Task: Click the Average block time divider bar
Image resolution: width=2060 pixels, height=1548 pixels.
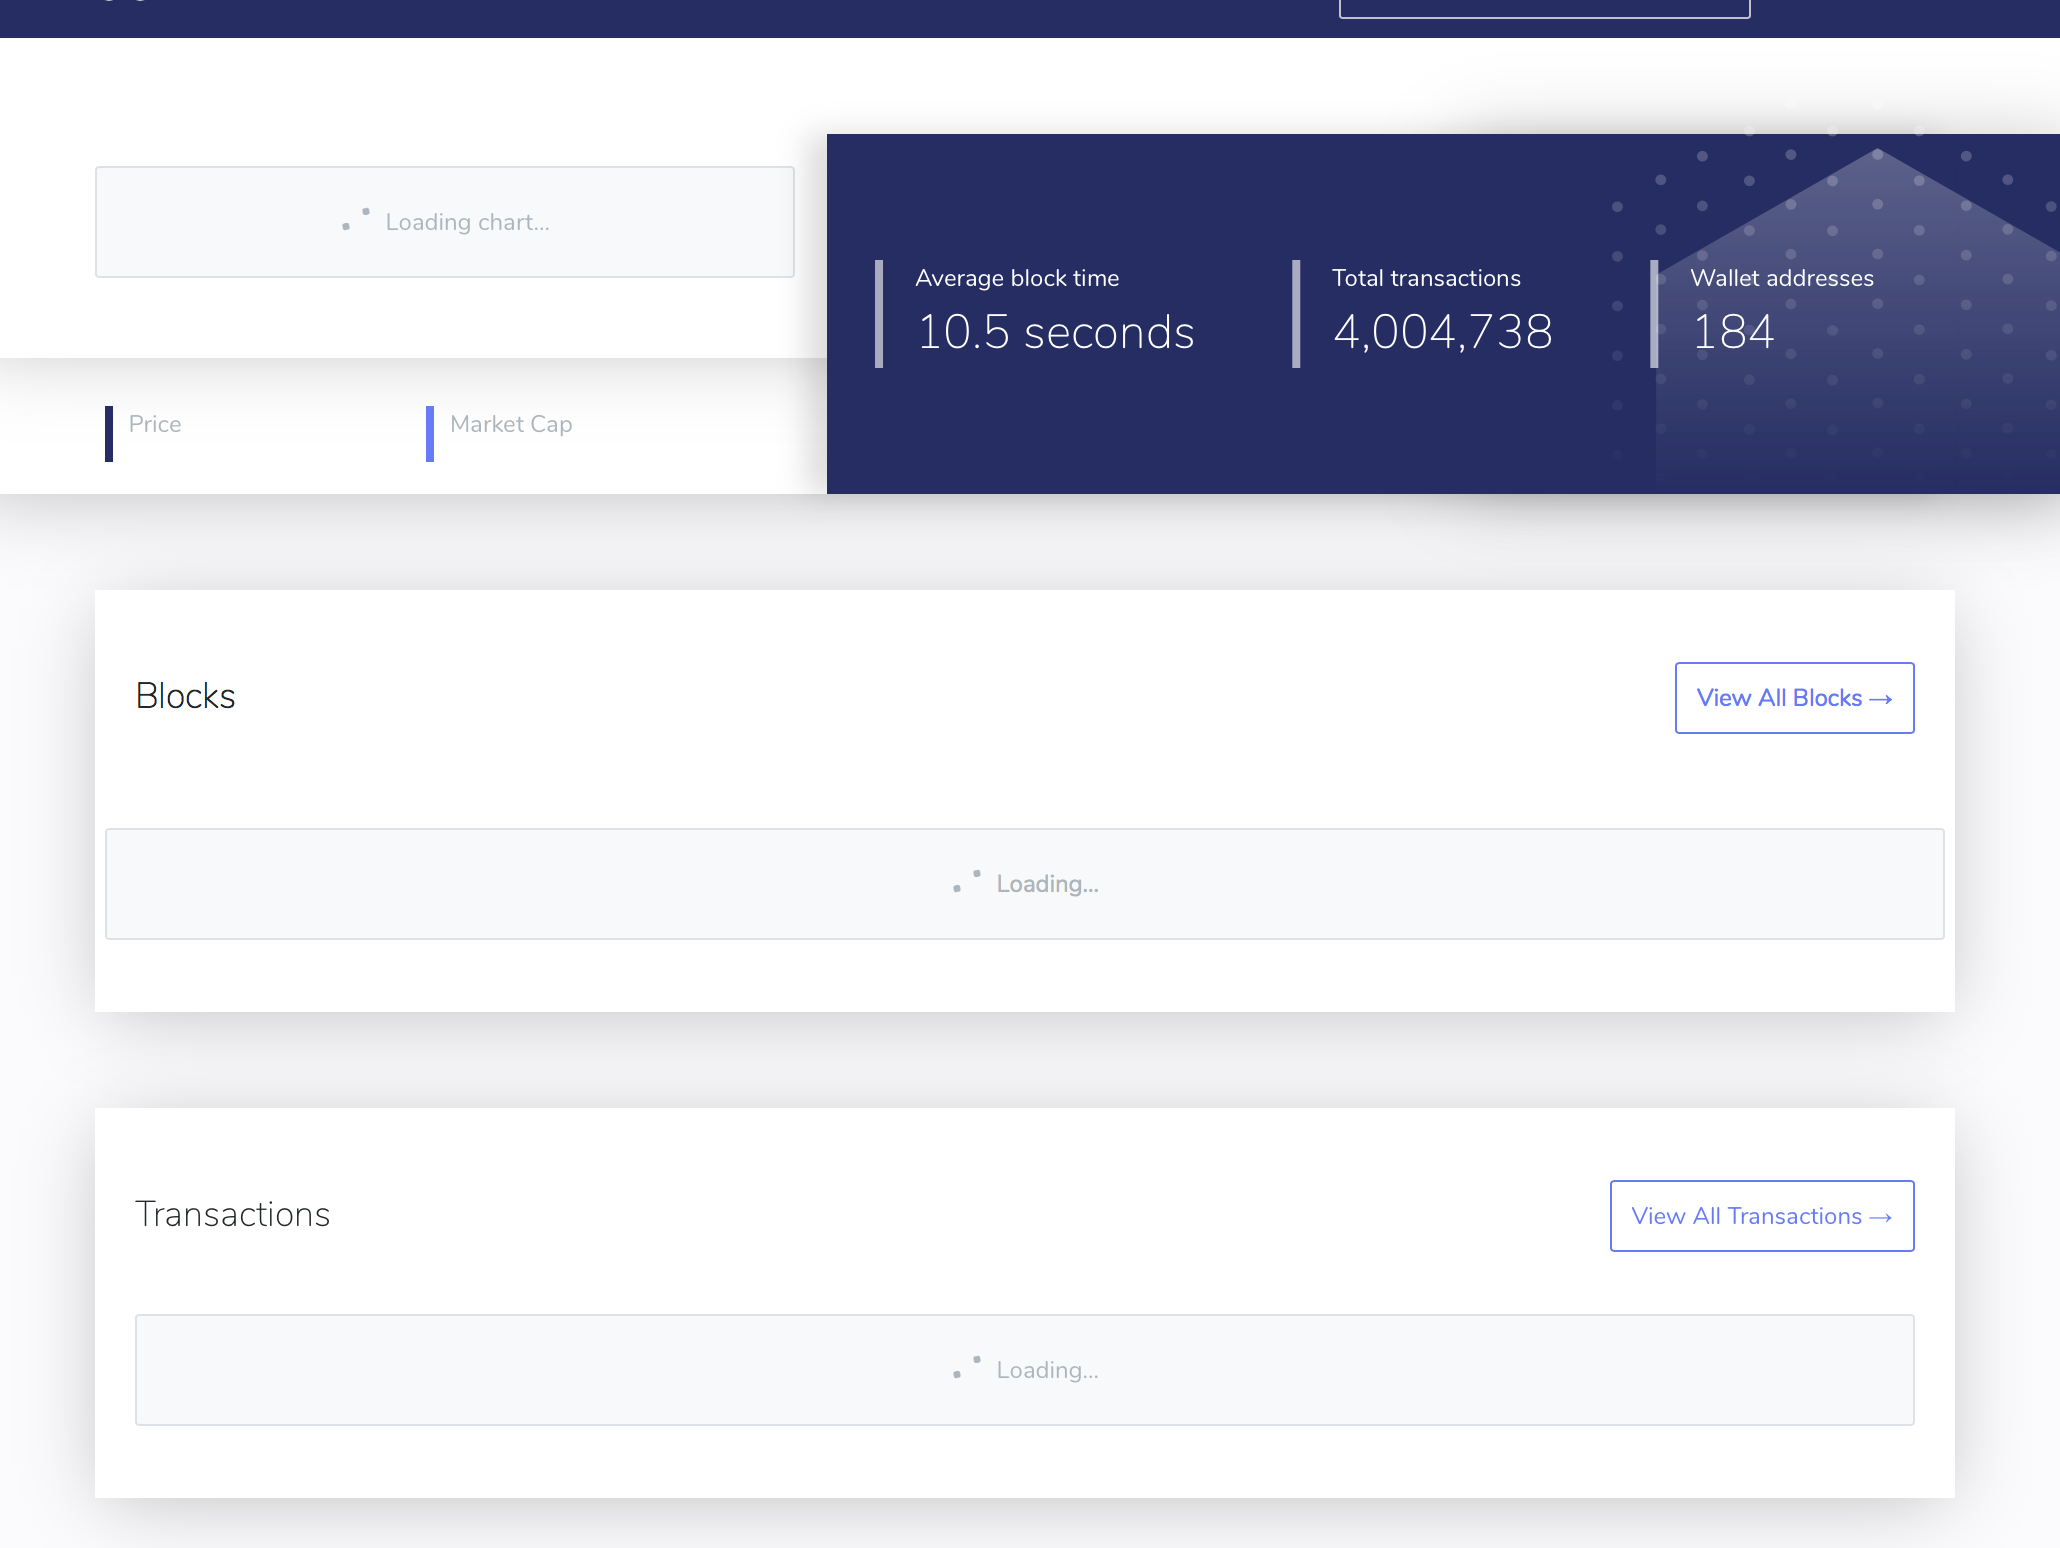Action: pos(879,310)
